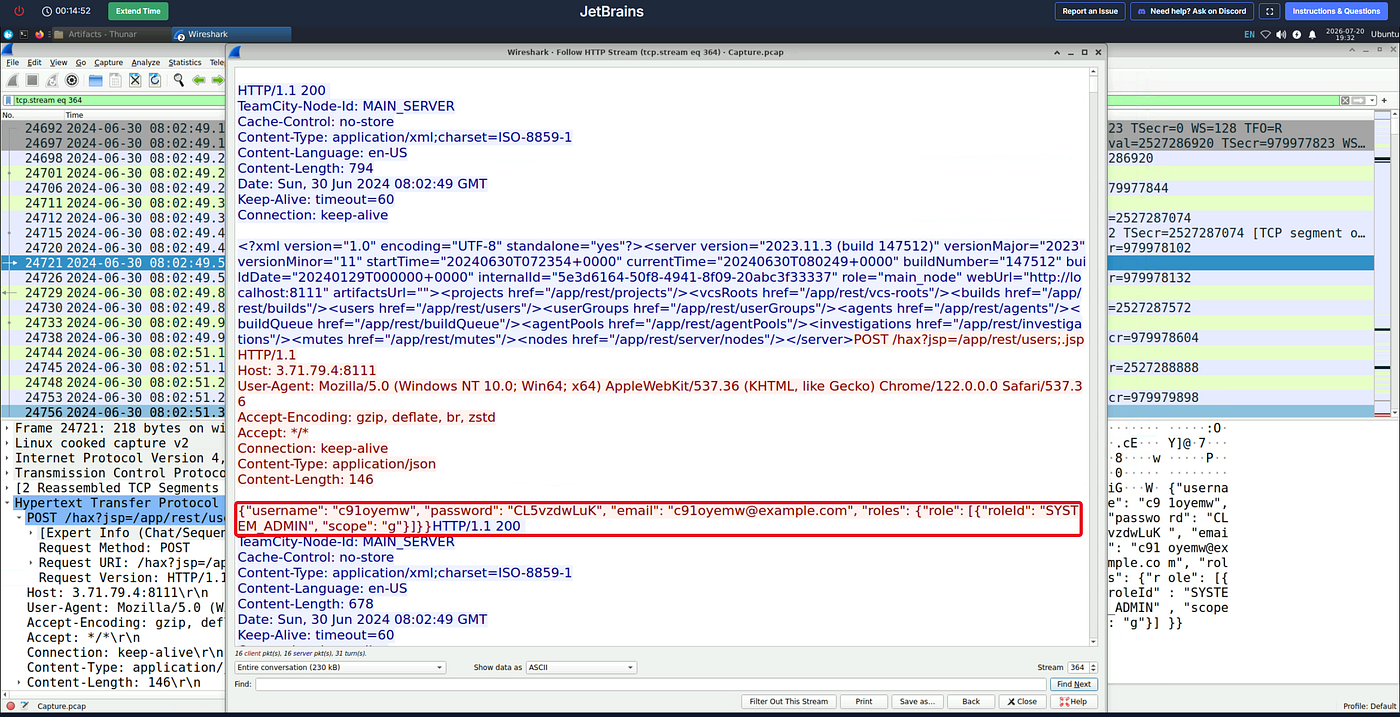The height and width of the screenshot is (717, 1400).
Task: Open the File menu
Action: click(x=13, y=62)
